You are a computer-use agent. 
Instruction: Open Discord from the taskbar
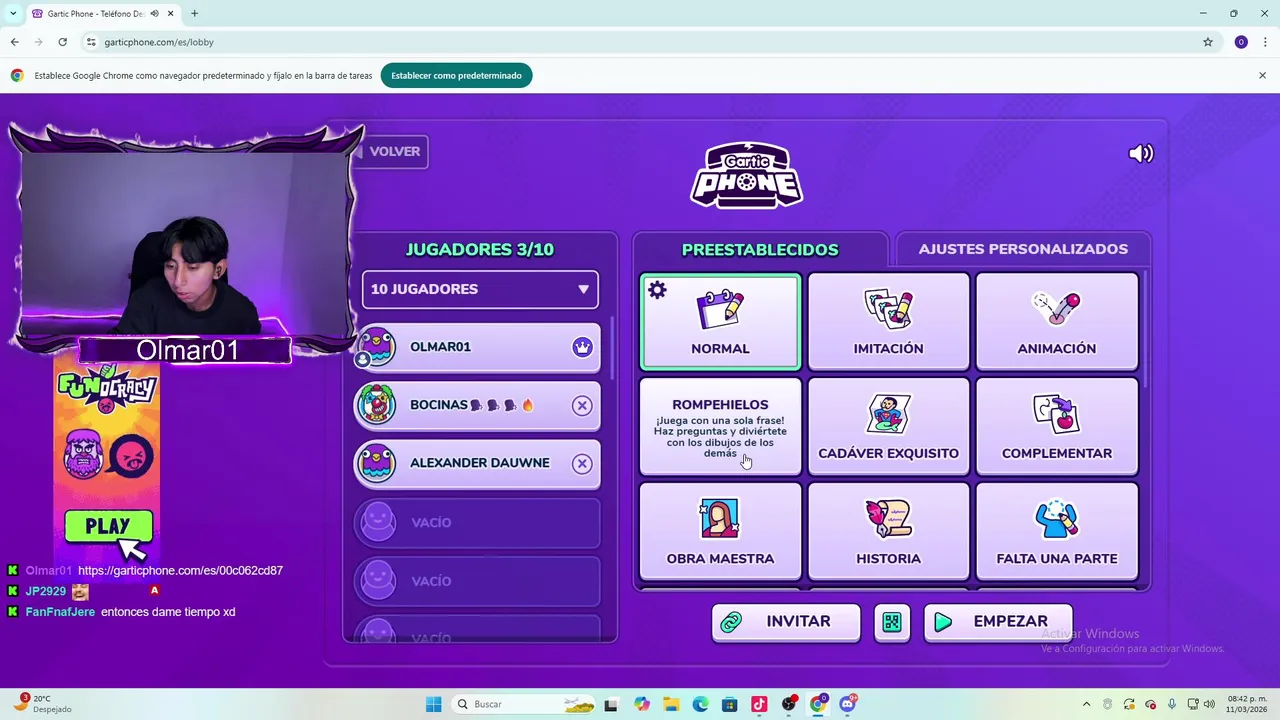[848, 704]
